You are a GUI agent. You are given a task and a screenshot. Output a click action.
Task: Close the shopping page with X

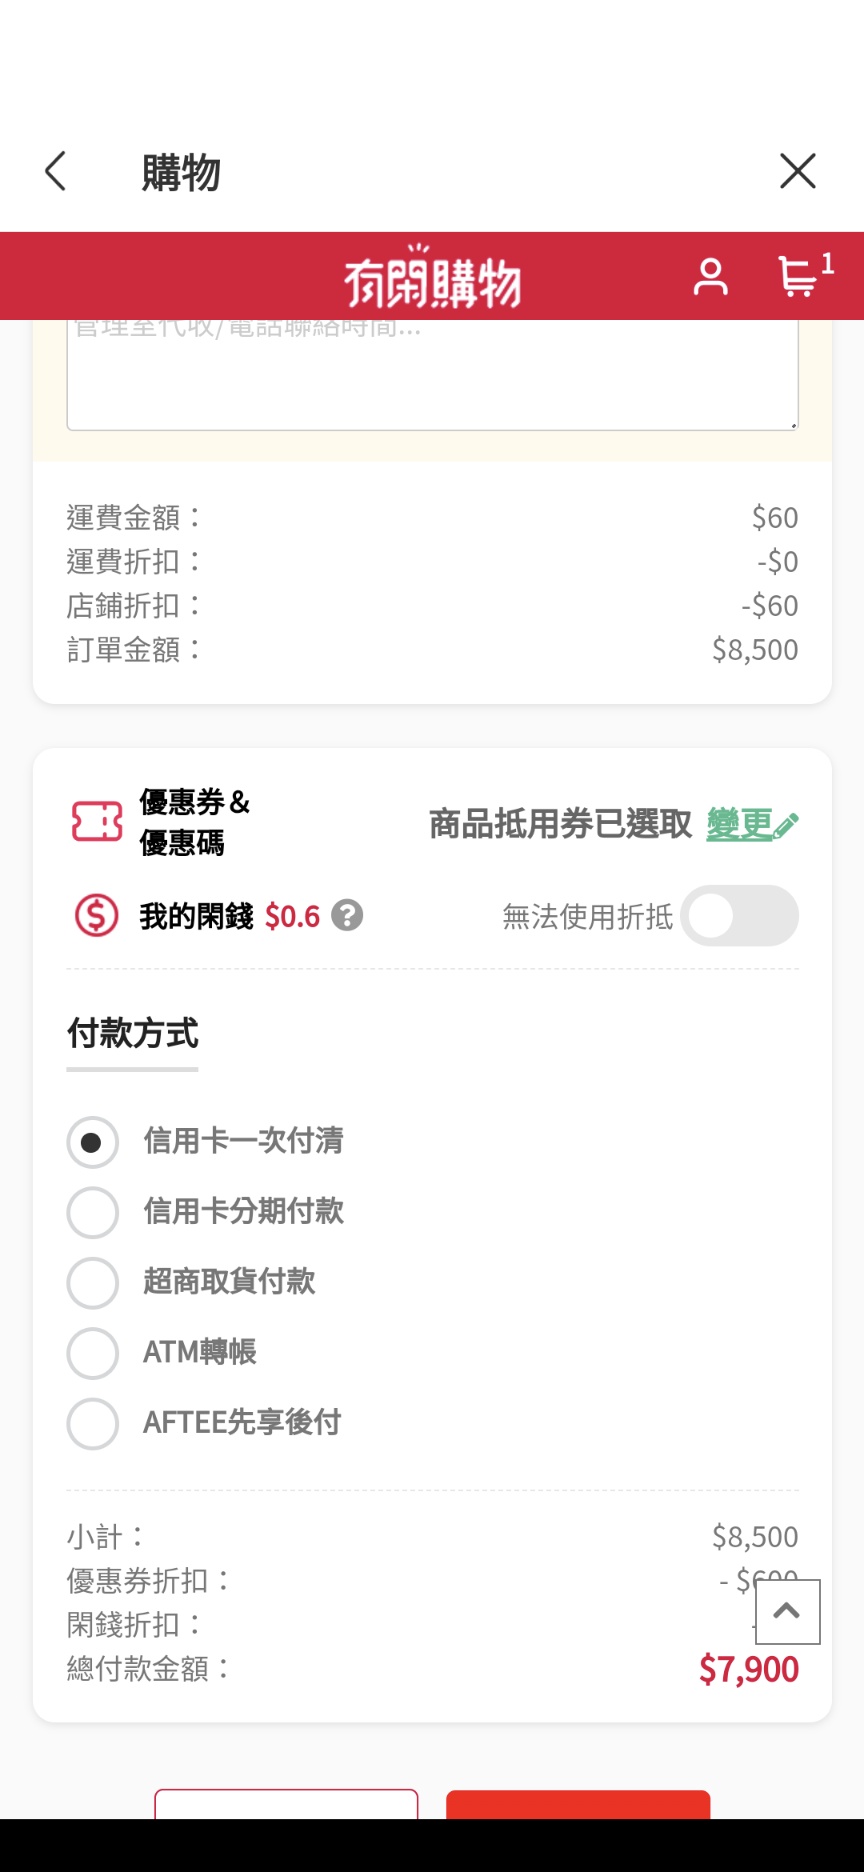coord(797,172)
